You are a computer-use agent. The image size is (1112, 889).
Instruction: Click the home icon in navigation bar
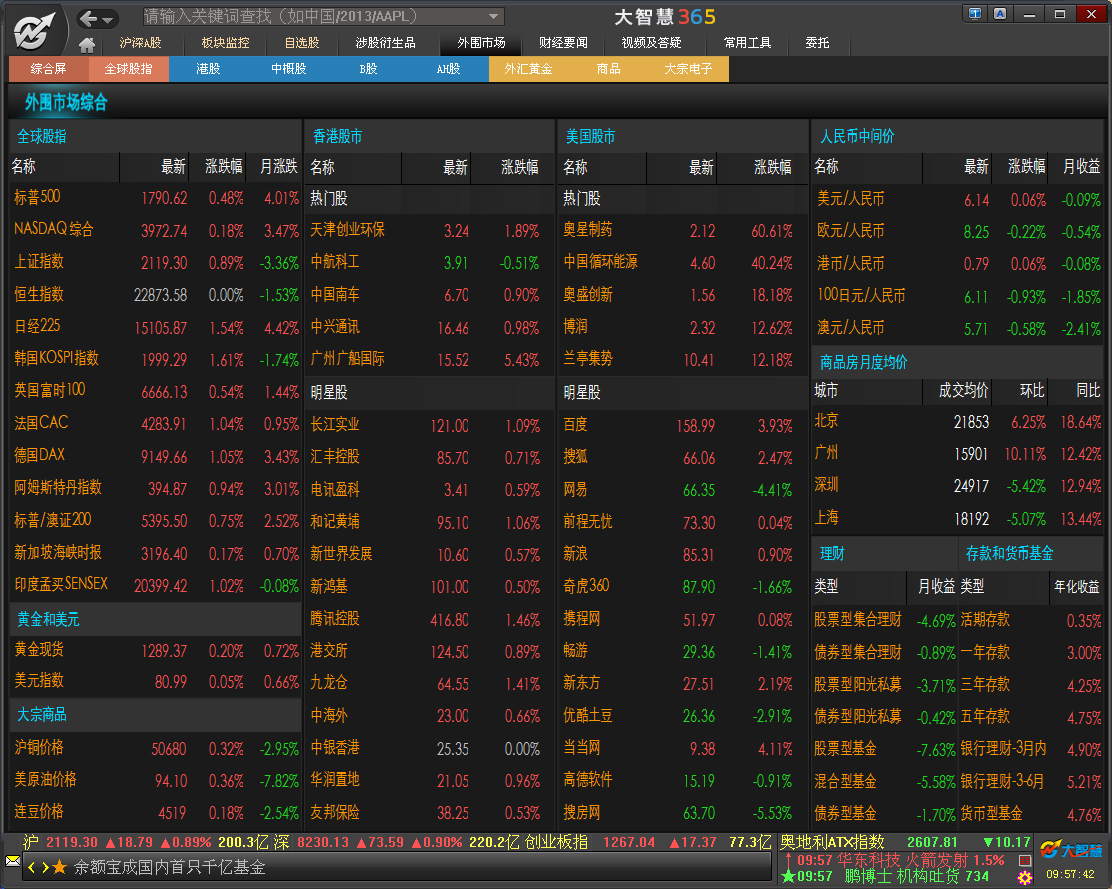click(x=87, y=45)
